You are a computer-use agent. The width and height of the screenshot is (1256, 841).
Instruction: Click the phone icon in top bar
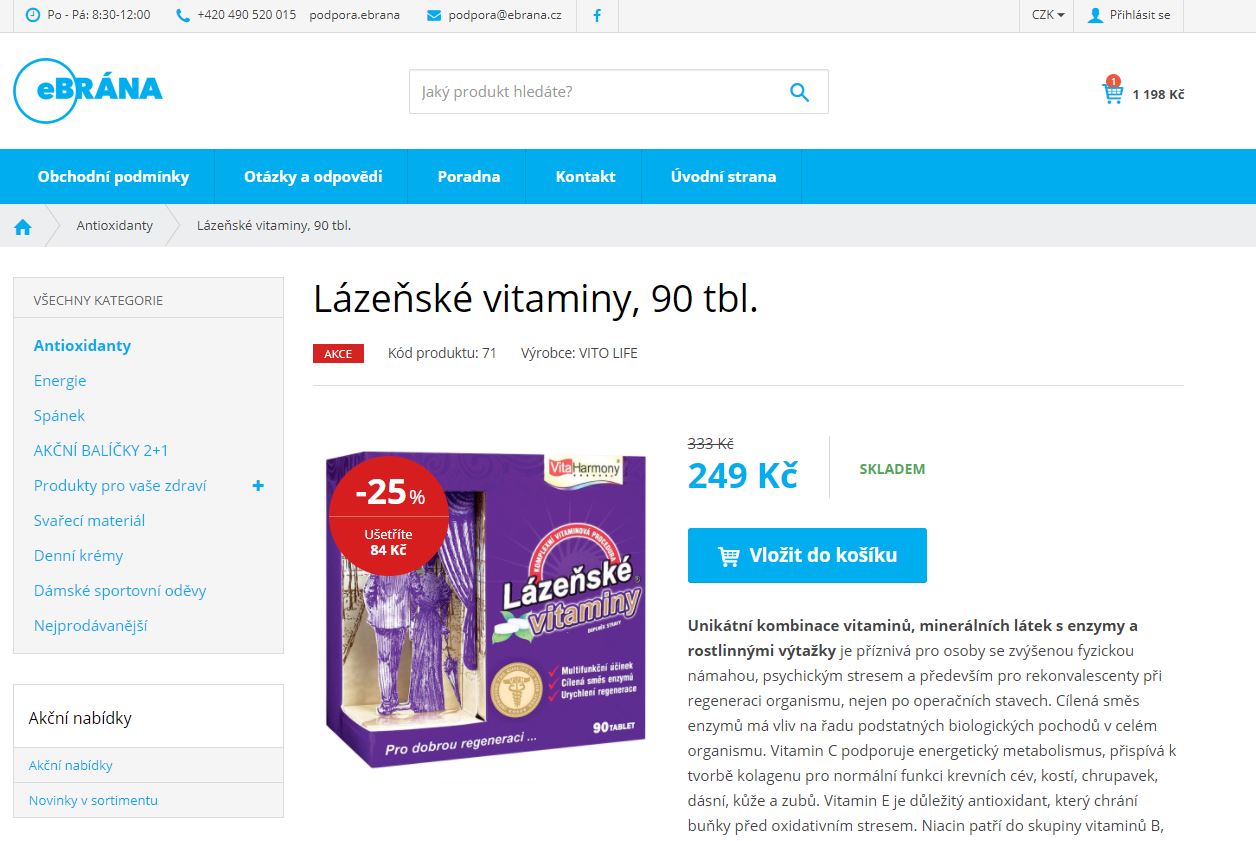pyautogui.click(x=182, y=15)
